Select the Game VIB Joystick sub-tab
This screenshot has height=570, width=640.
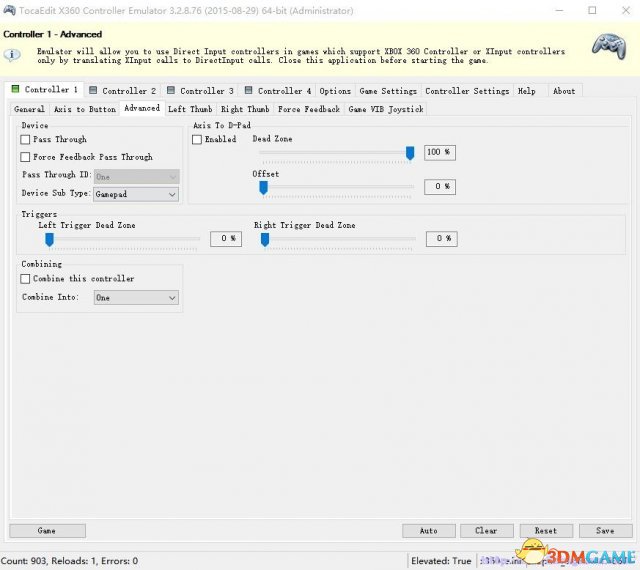[x=386, y=109]
